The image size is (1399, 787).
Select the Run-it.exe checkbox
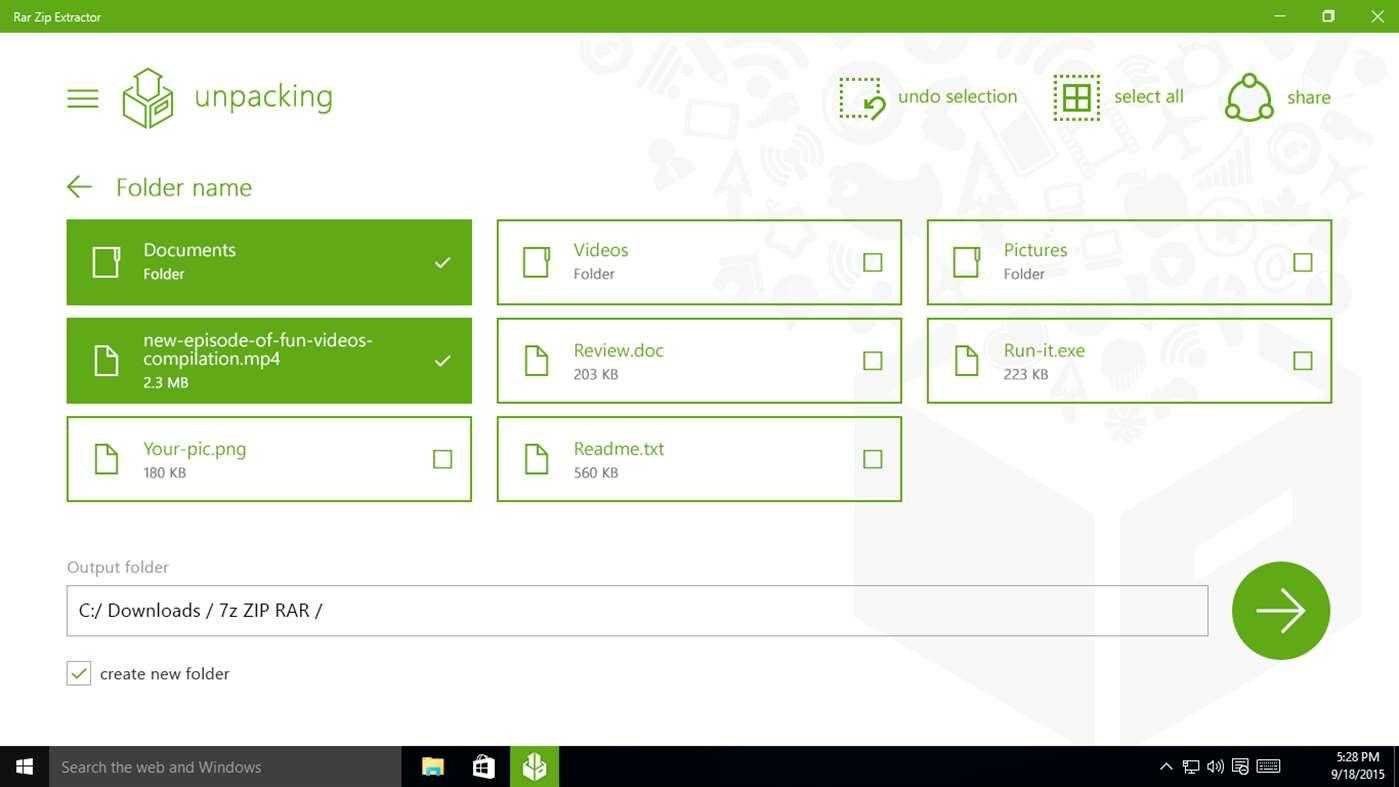point(1302,361)
